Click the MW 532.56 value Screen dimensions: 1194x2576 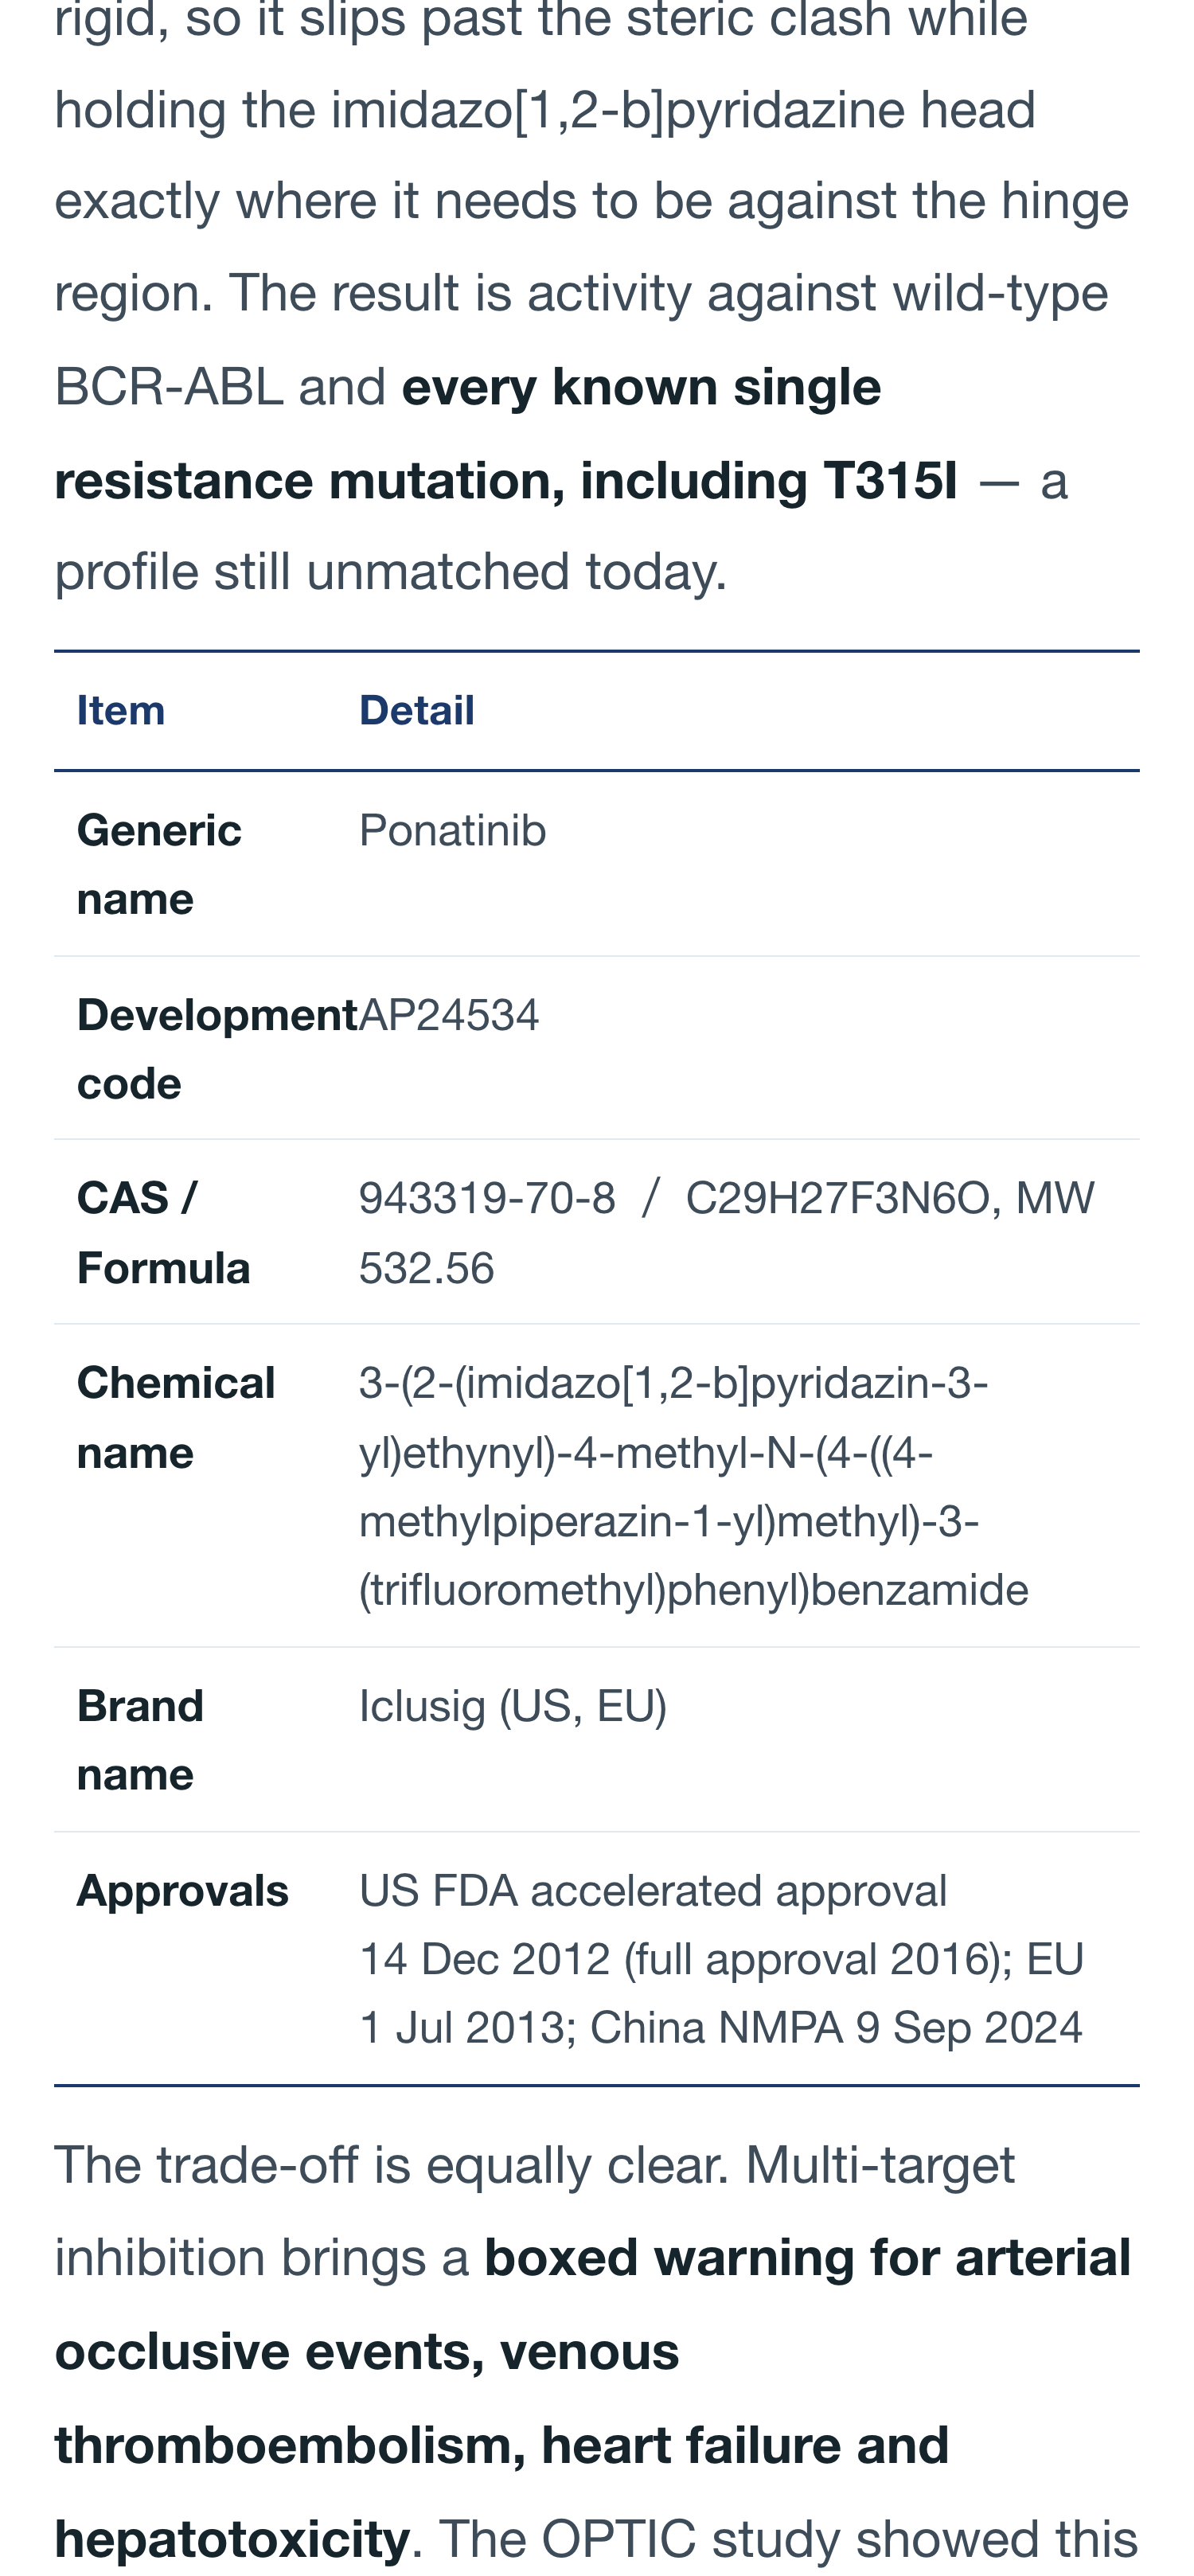pyautogui.click(x=727, y=1232)
